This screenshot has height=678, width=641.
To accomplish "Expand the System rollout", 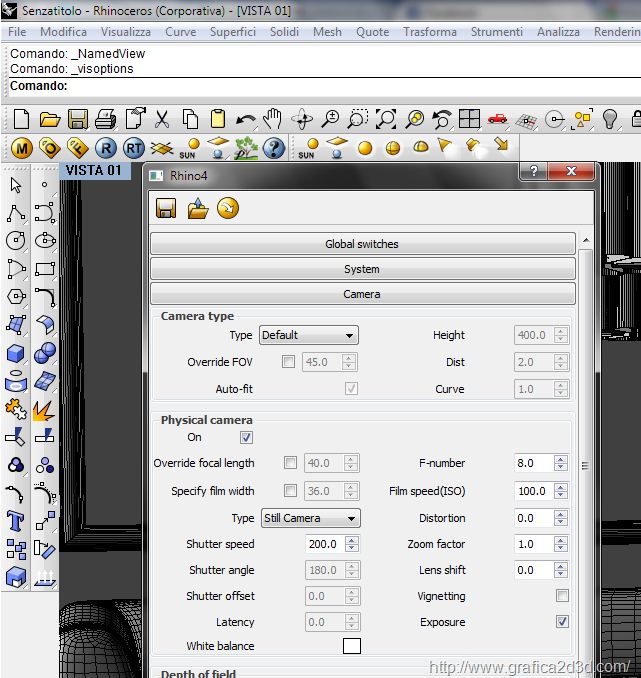I will 362,269.
